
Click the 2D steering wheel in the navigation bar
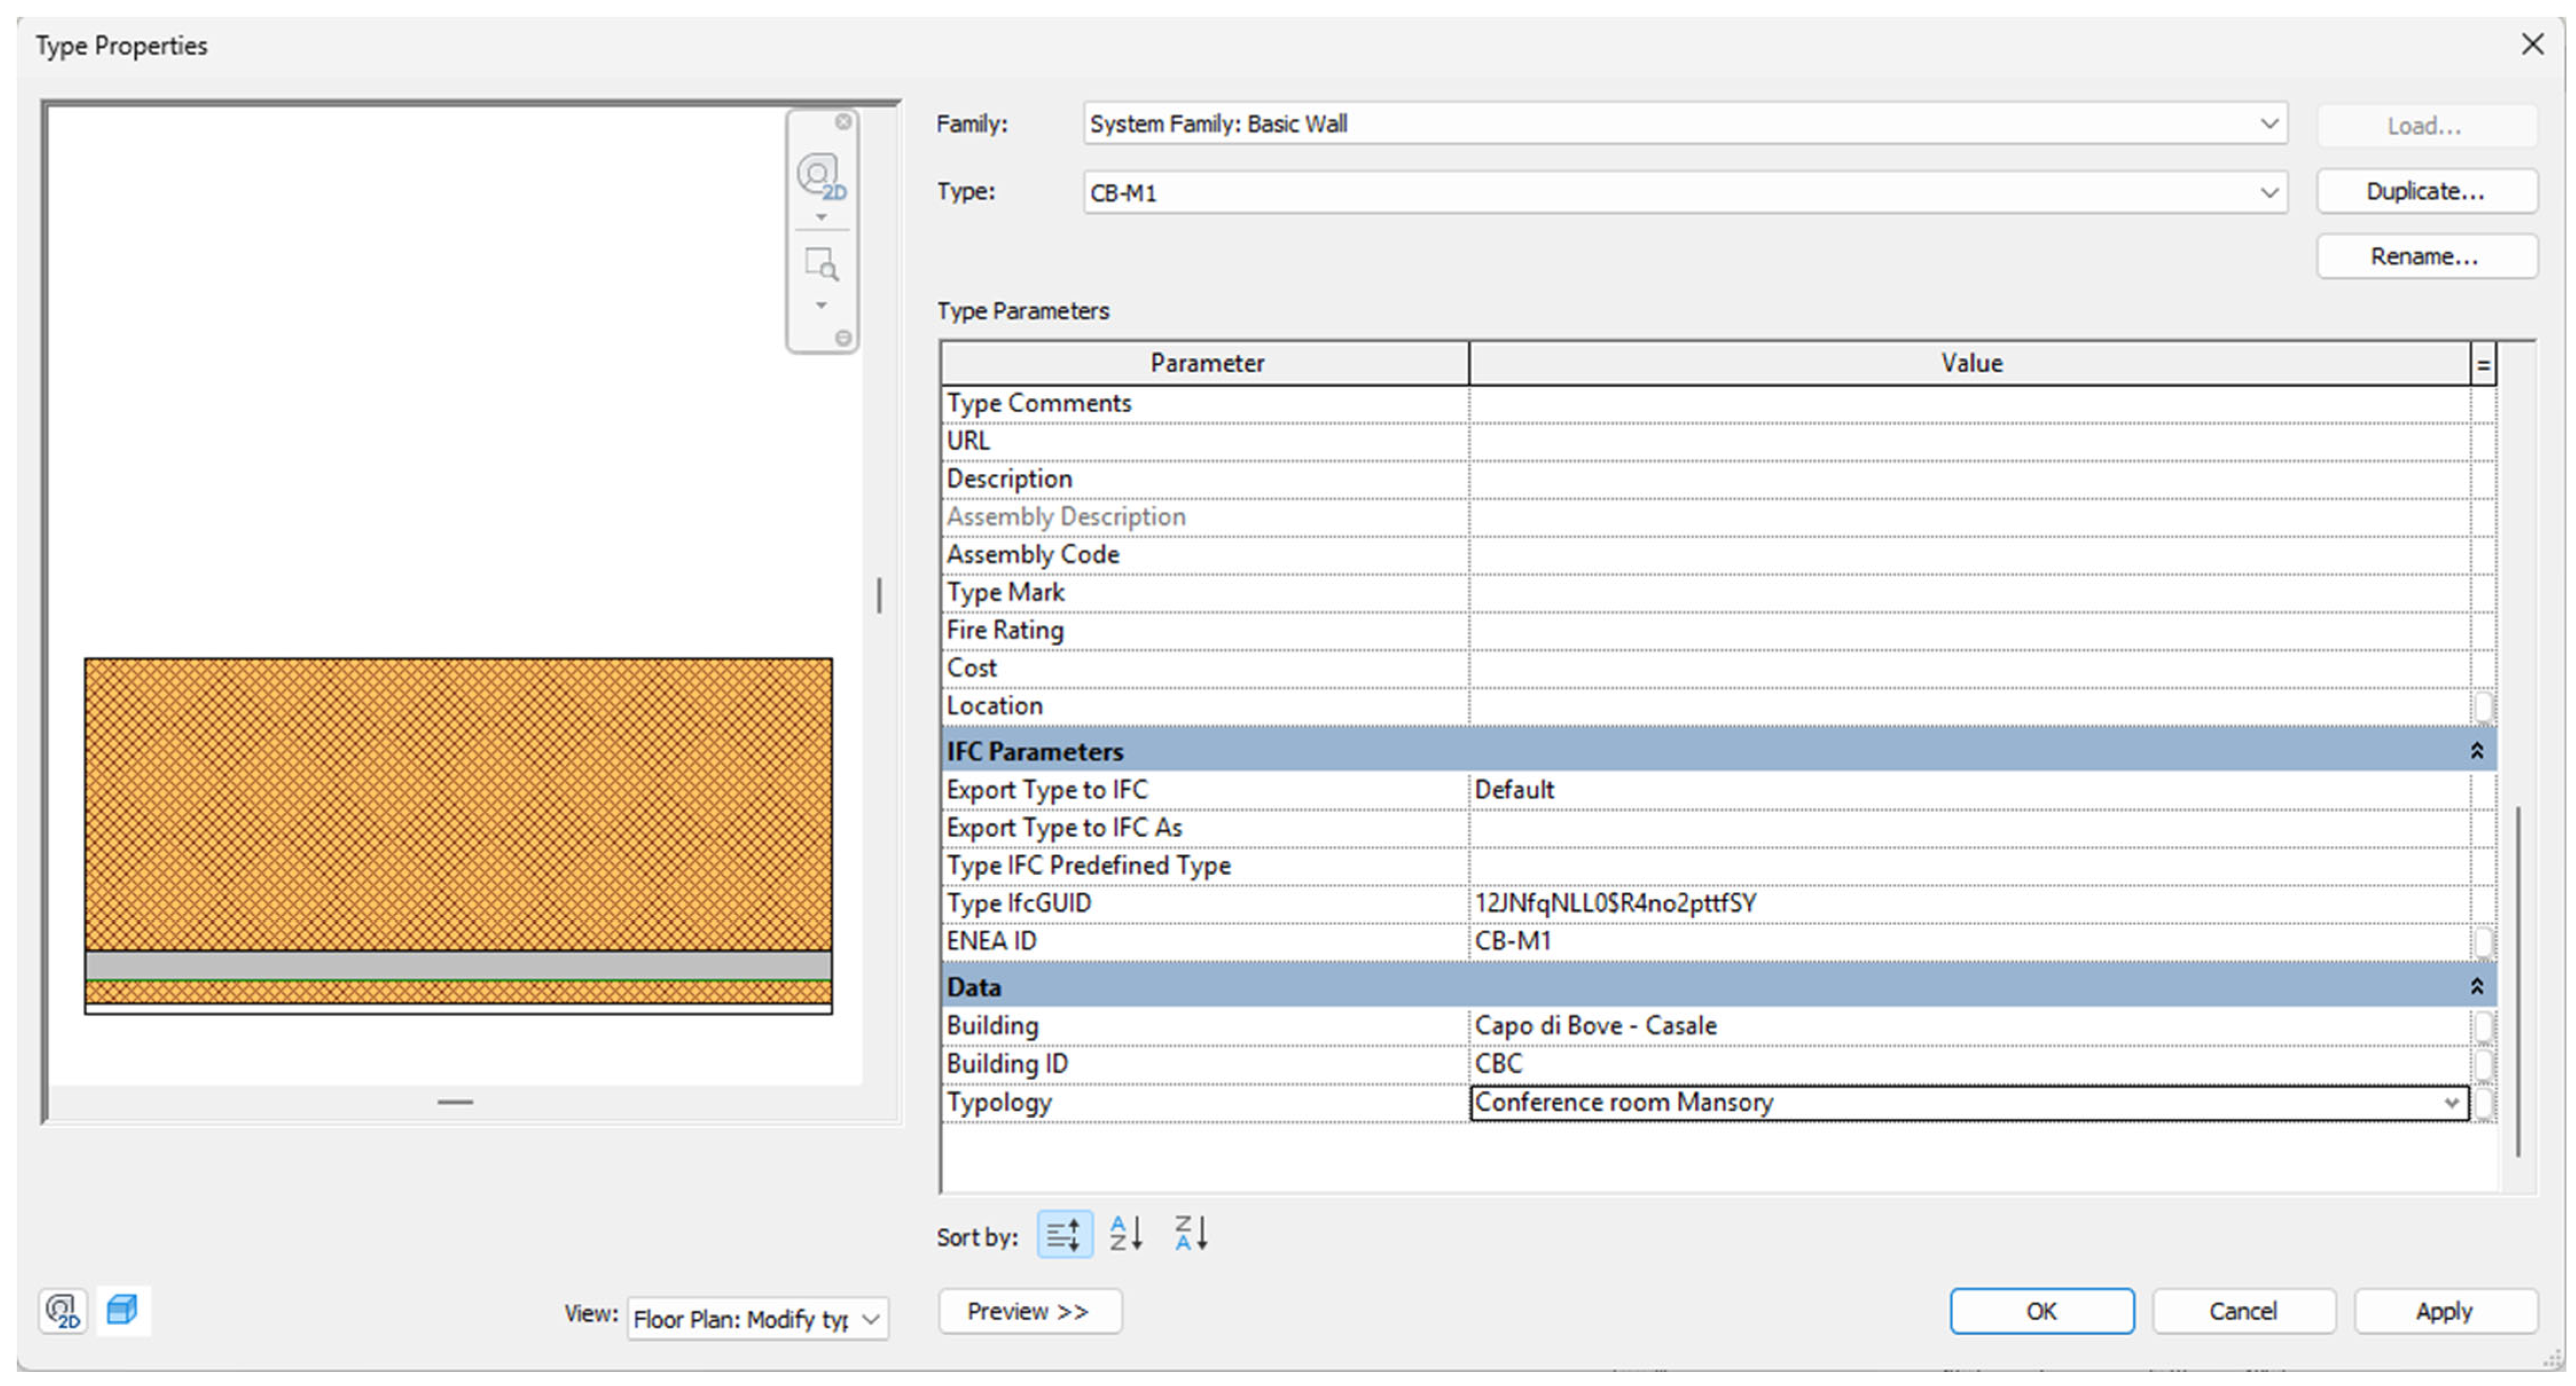[819, 176]
